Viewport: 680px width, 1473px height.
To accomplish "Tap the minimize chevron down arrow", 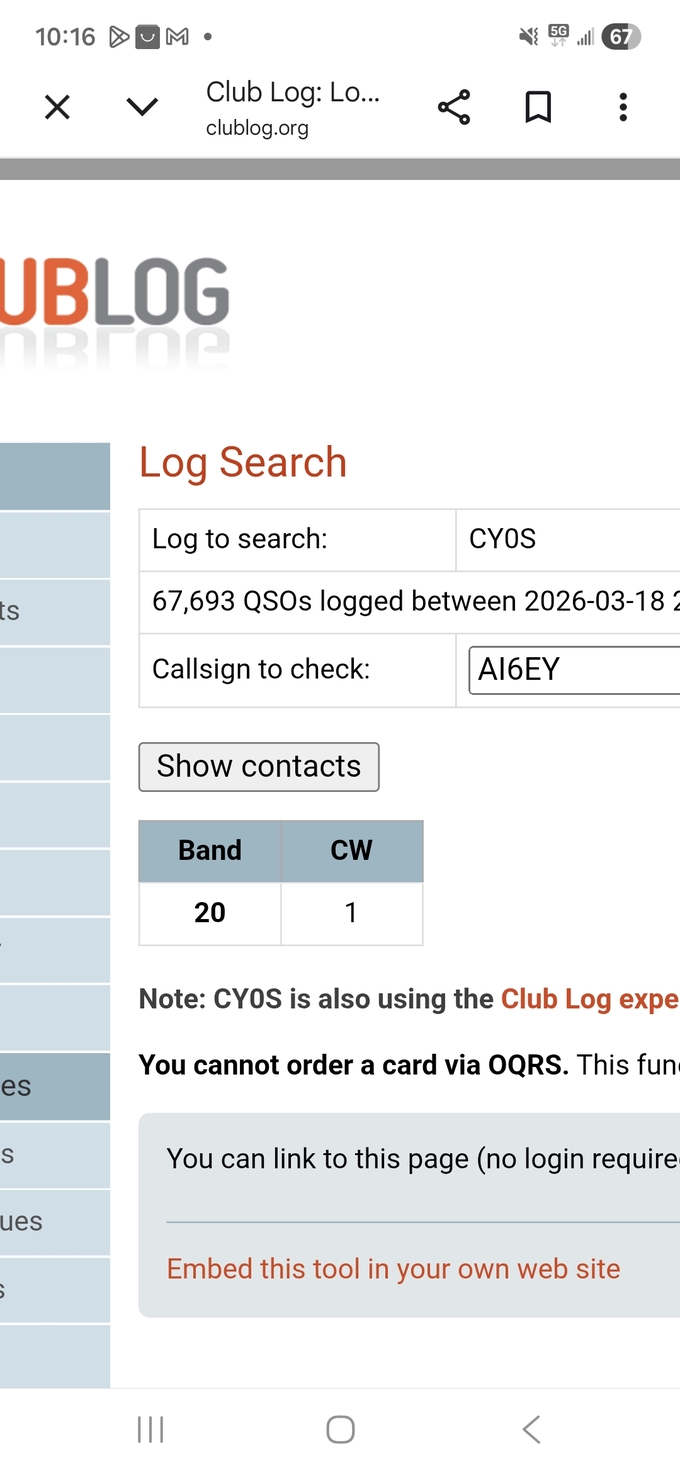I will tap(142, 107).
